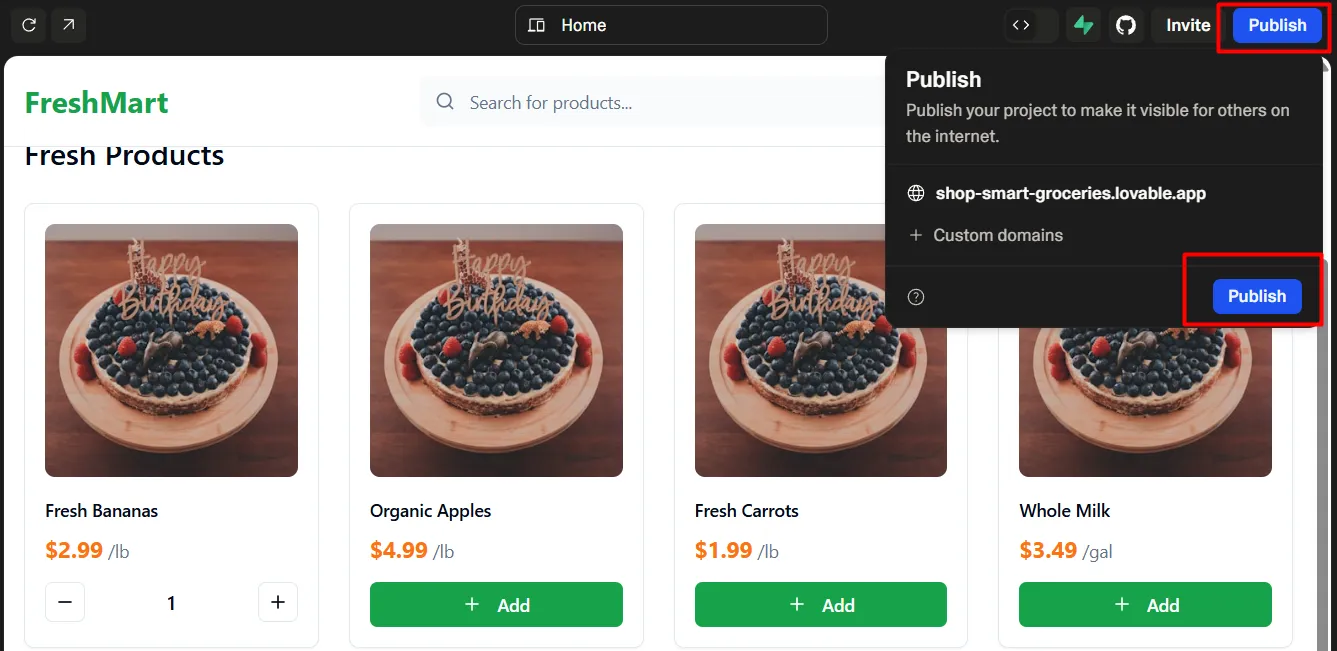Open the Supabase lightning icon
Screen dimensions: 1337x651
coord(1083,25)
